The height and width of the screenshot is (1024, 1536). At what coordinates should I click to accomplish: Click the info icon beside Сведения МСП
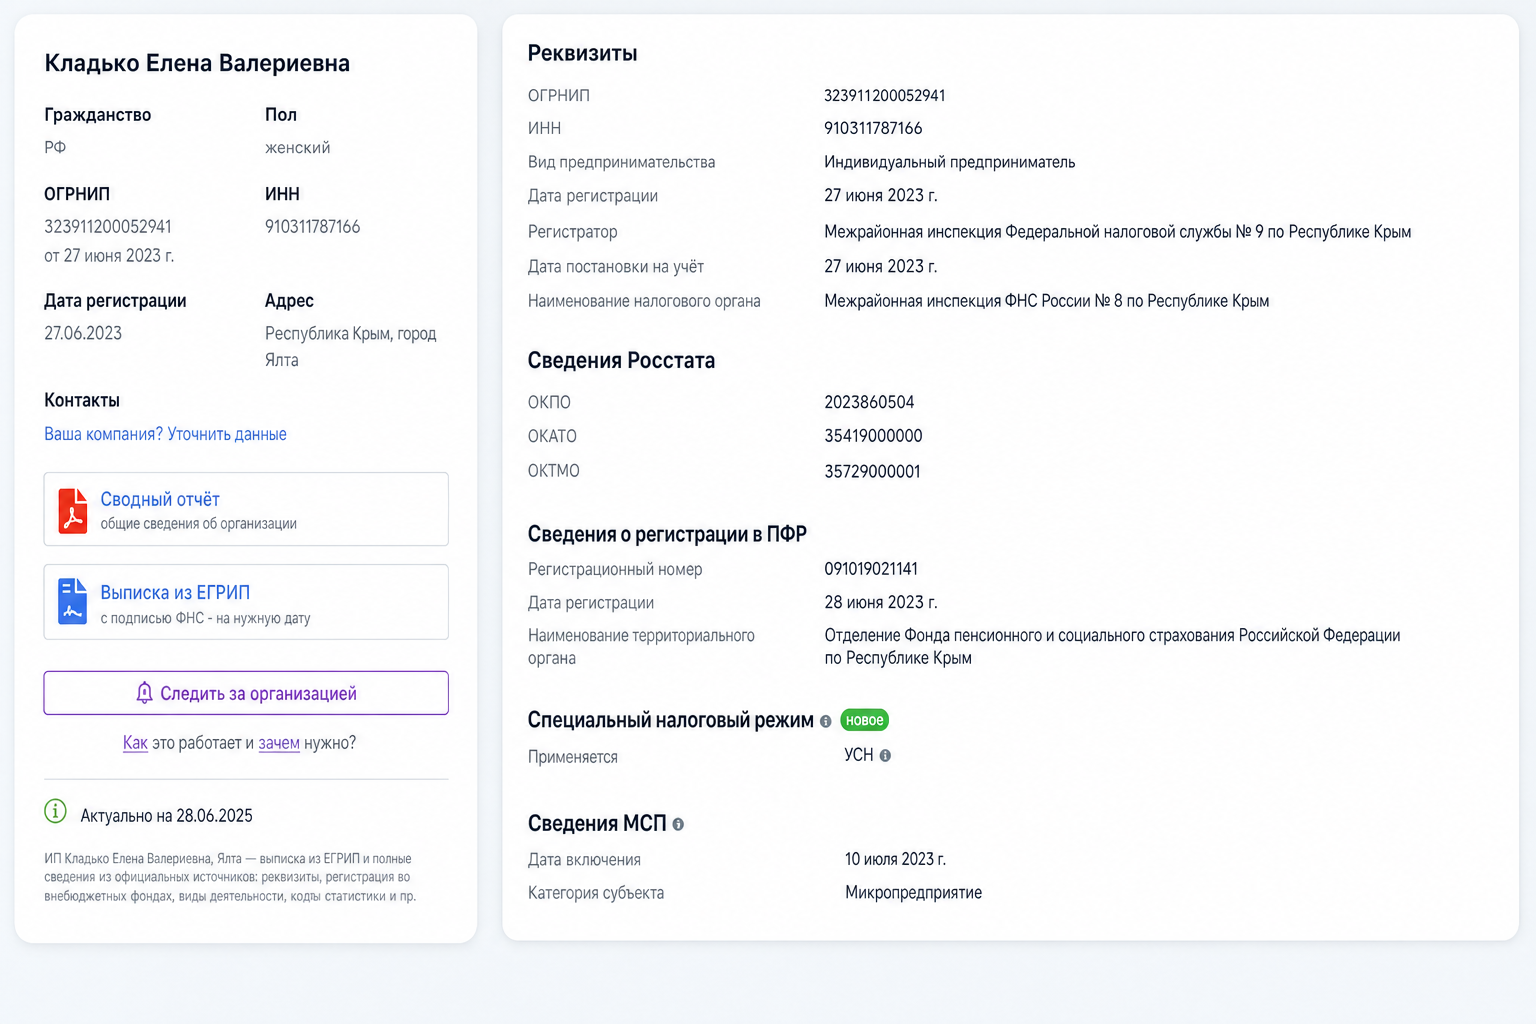[x=678, y=824]
